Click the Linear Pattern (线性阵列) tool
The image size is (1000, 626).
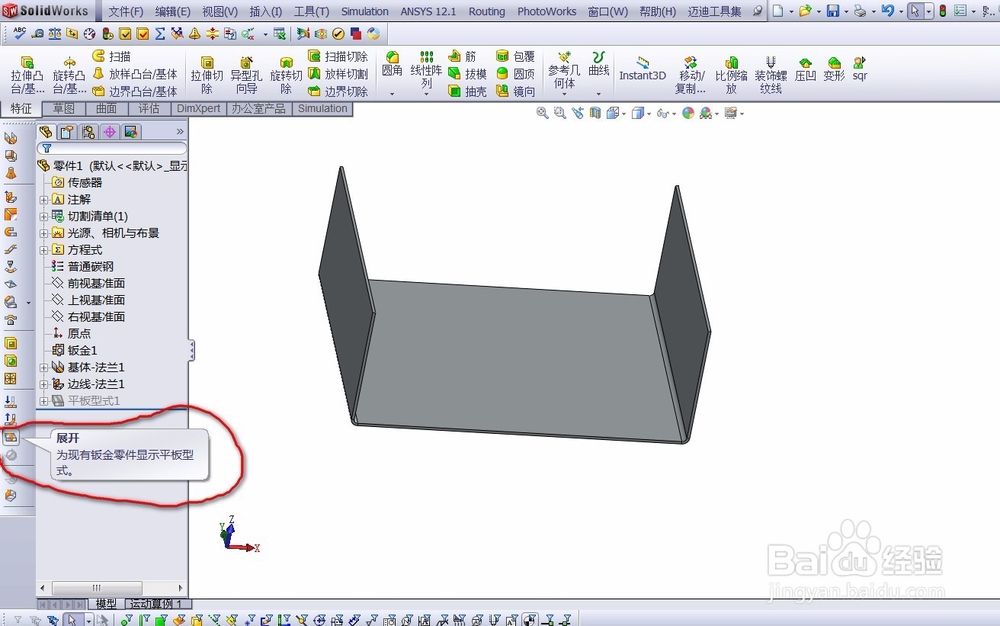tap(426, 69)
